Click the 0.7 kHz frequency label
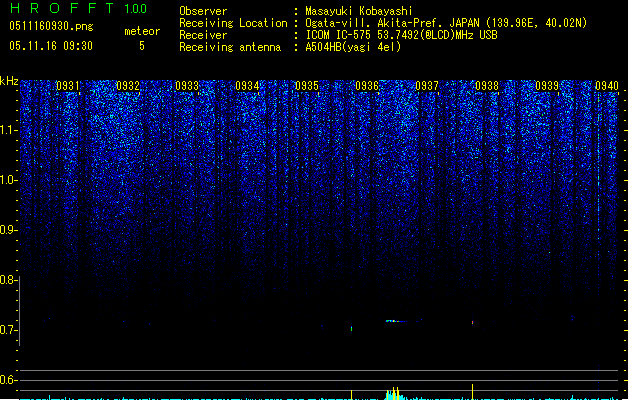The image size is (629, 400). point(9,330)
